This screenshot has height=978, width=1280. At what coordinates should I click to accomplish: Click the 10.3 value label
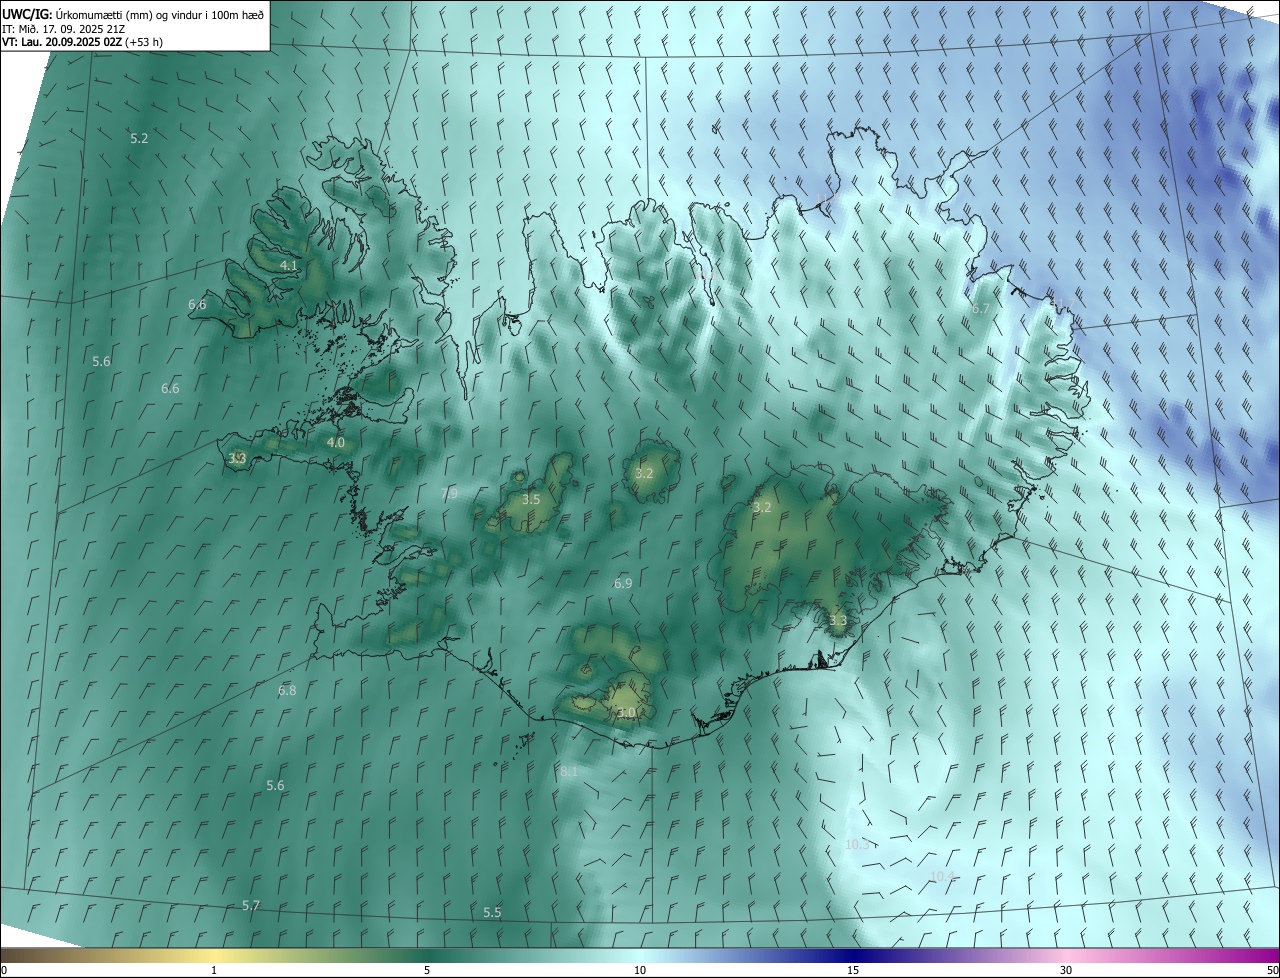pyautogui.click(x=858, y=845)
